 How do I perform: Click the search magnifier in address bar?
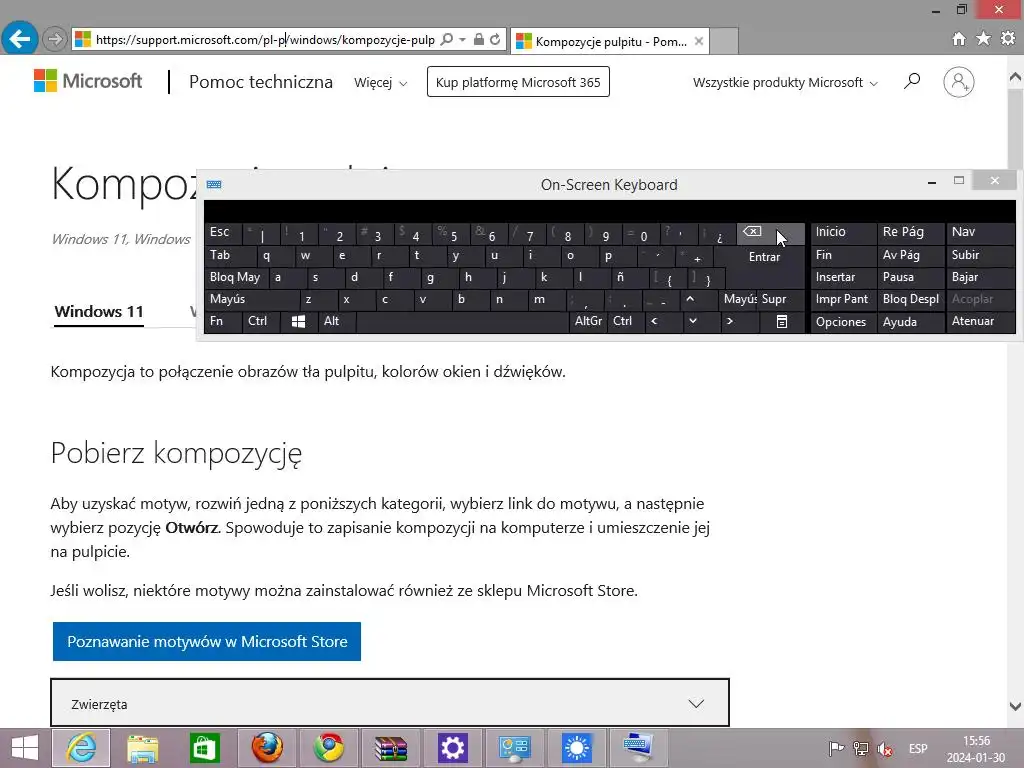pos(447,39)
